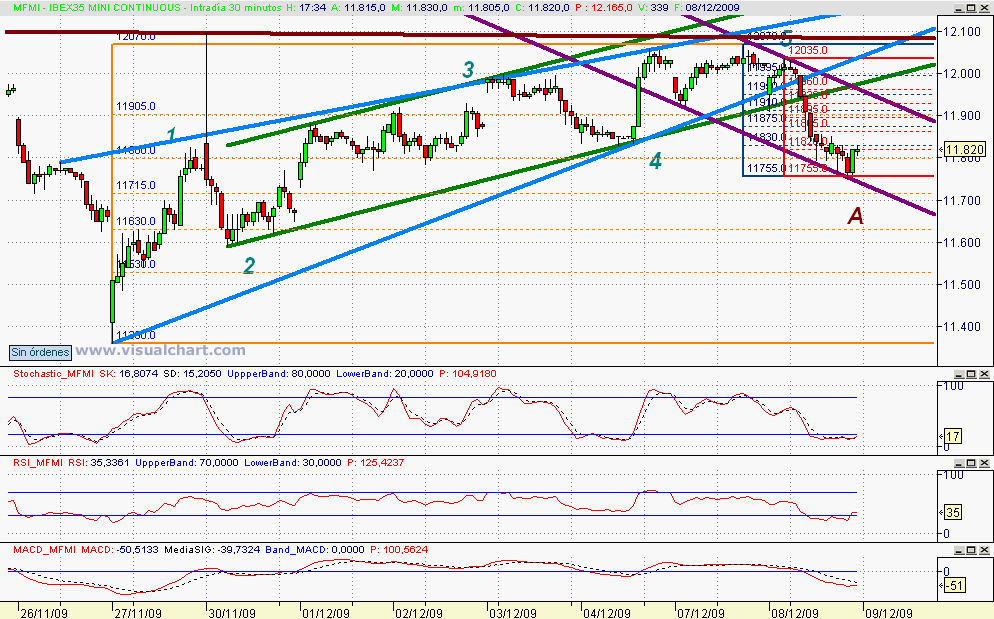Click the 11.700 price axis label
The height and width of the screenshot is (619, 994).
[x=962, y=200]
